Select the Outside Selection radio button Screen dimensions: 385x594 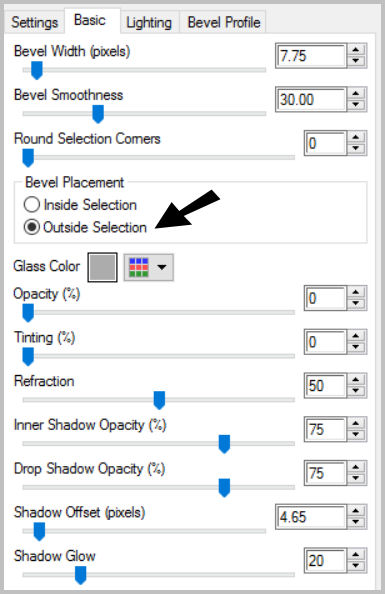pos(31,227)
